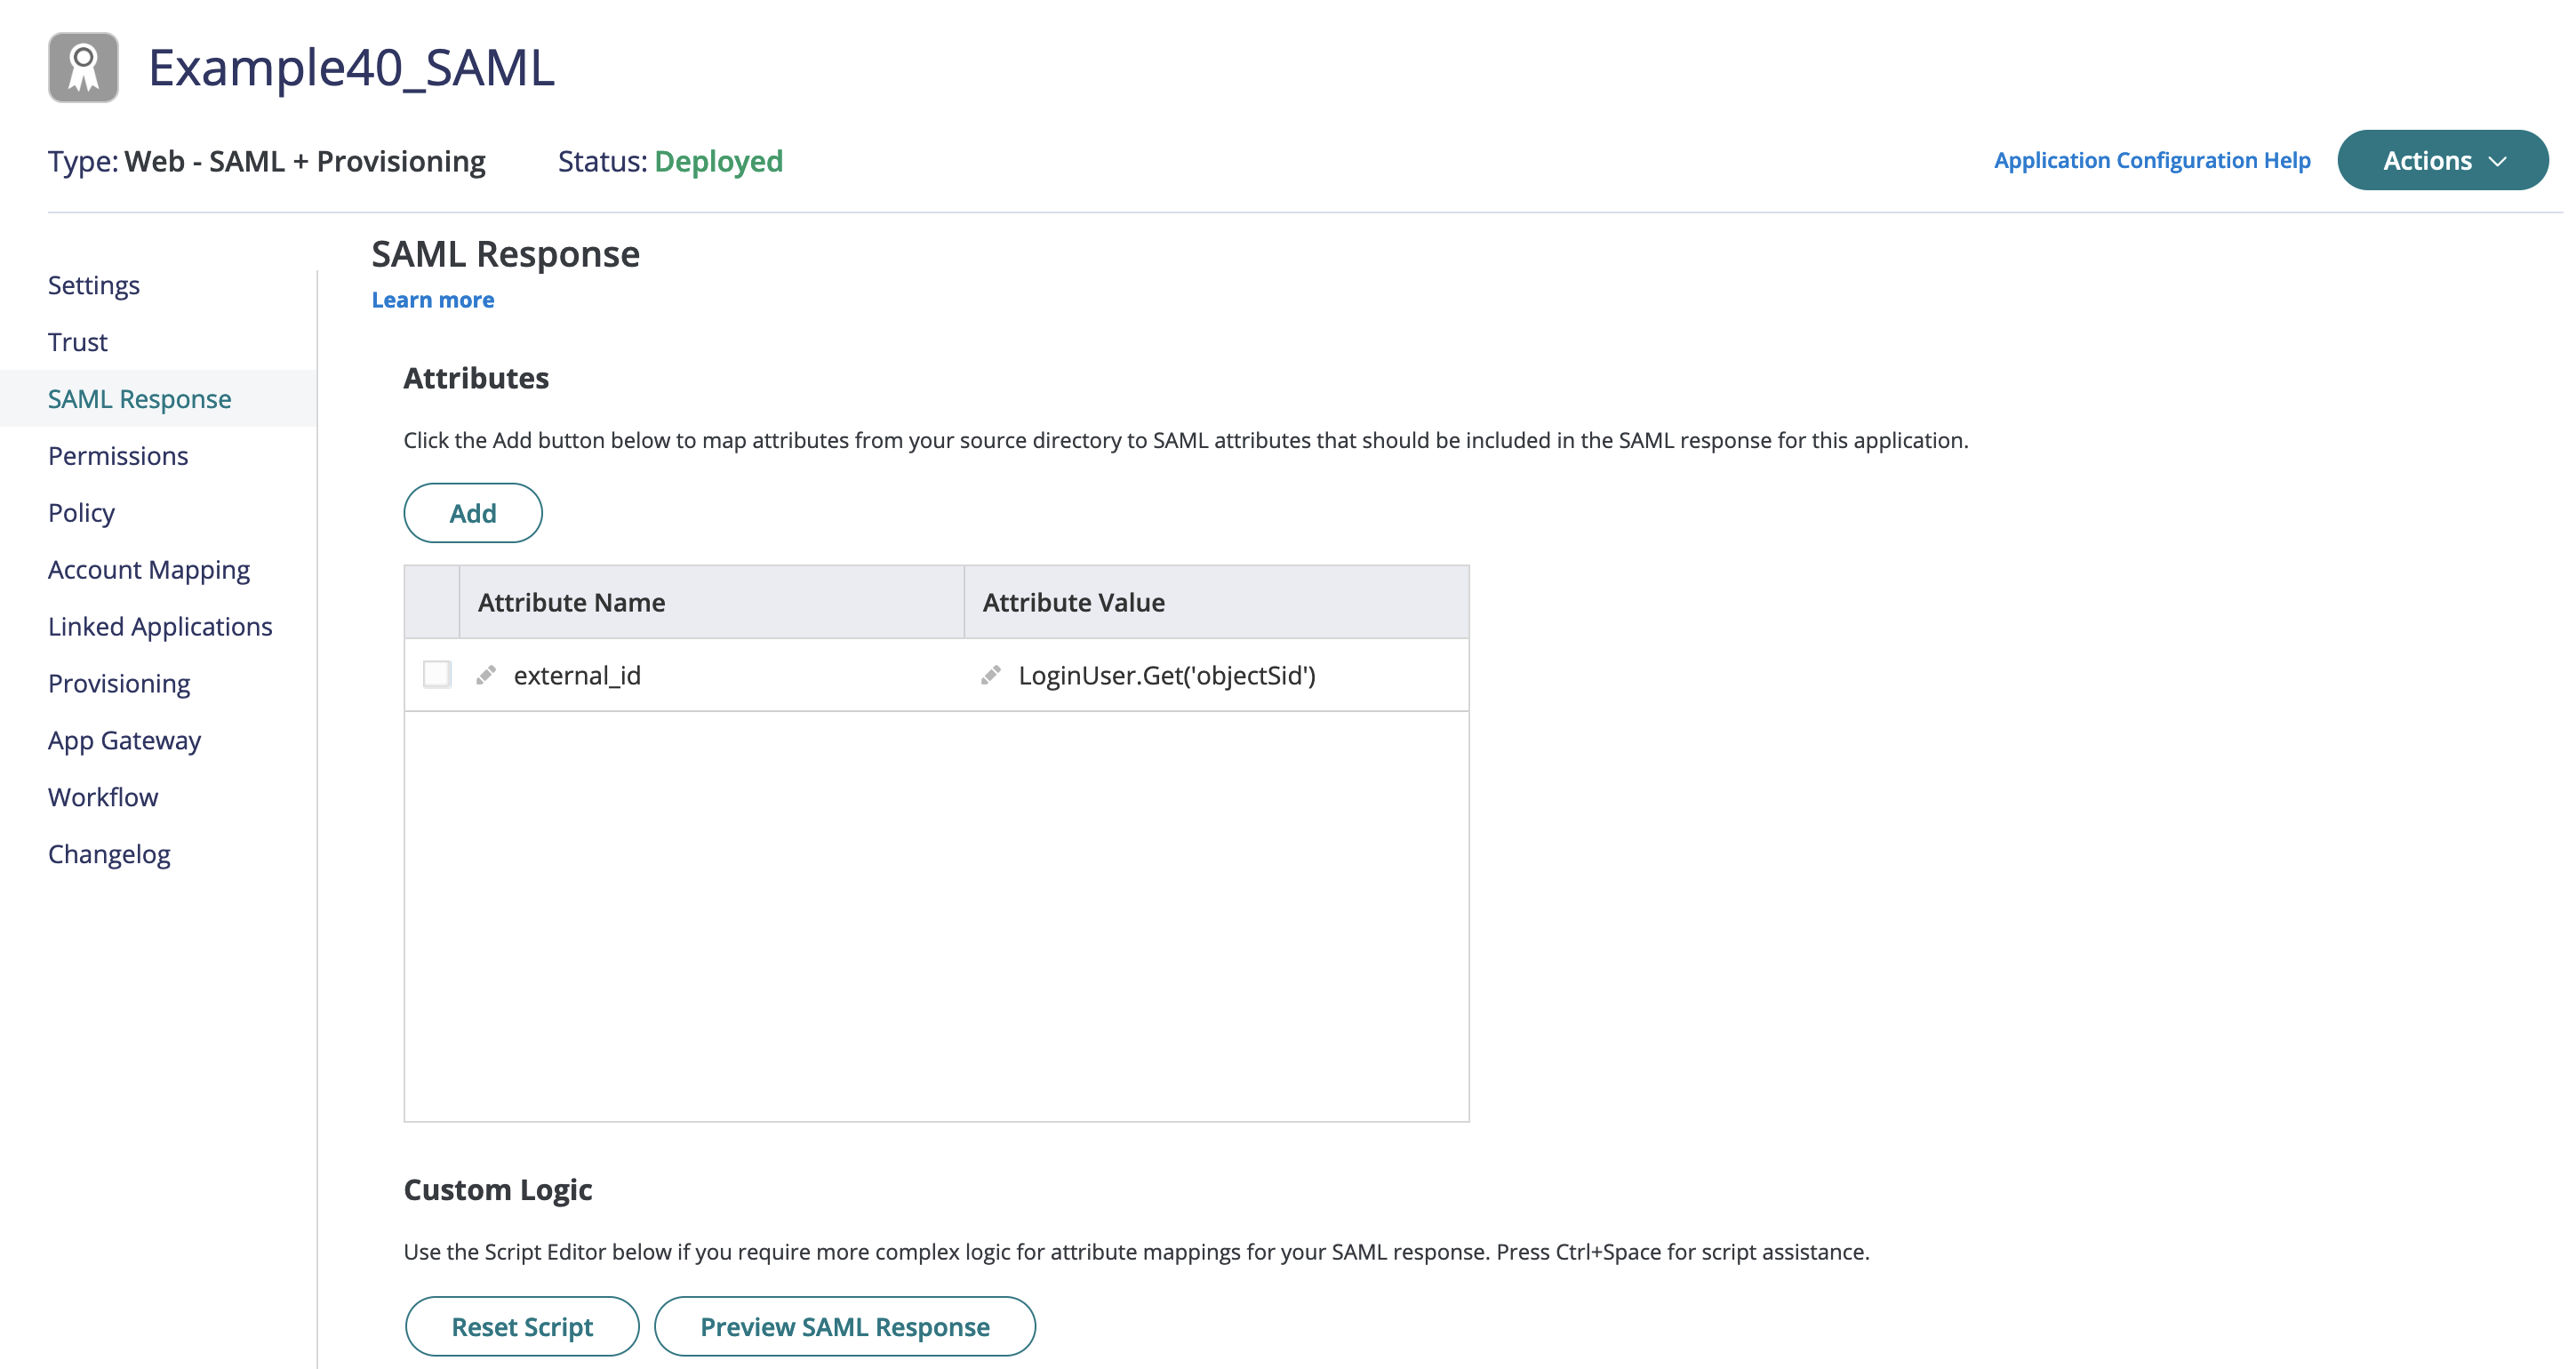Click the Attribute Name column header

click(712, 602)
